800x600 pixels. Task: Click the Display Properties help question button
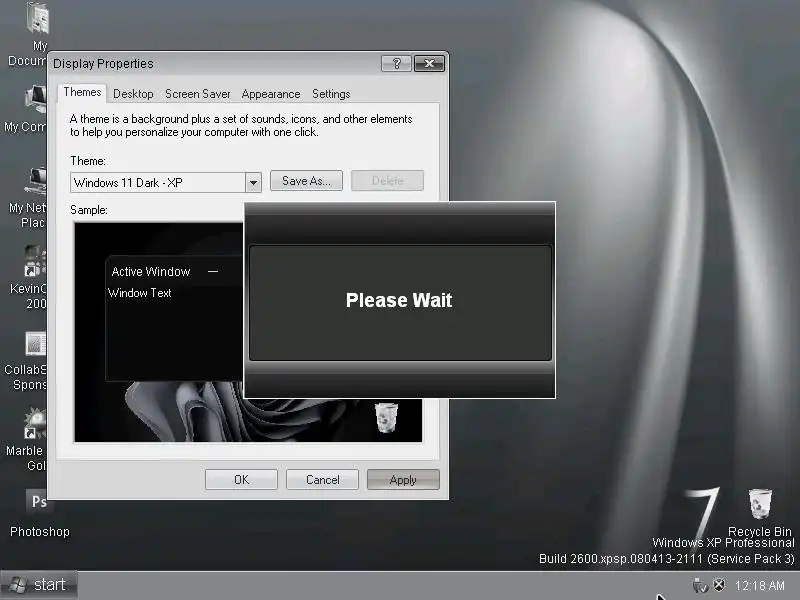(x=396, y=63)
